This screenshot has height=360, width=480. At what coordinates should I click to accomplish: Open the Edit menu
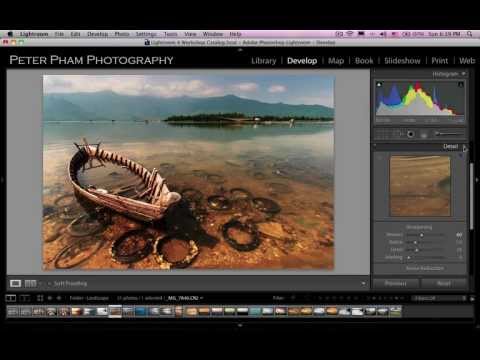coord(76,34)
